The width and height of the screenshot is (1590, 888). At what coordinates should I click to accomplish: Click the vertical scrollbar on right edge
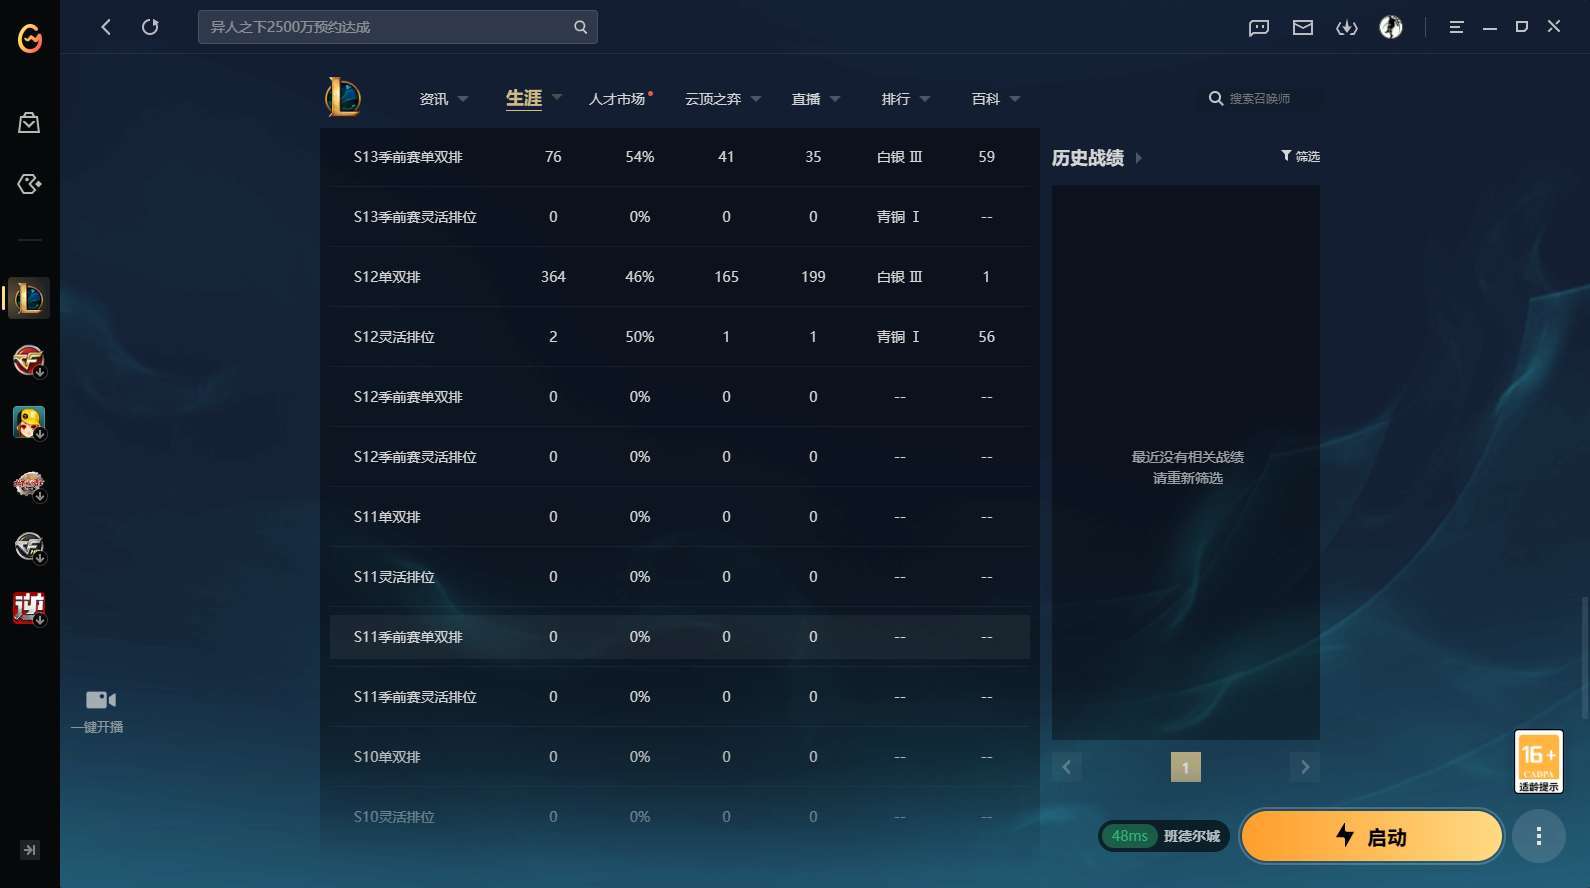pos(1585,658)
